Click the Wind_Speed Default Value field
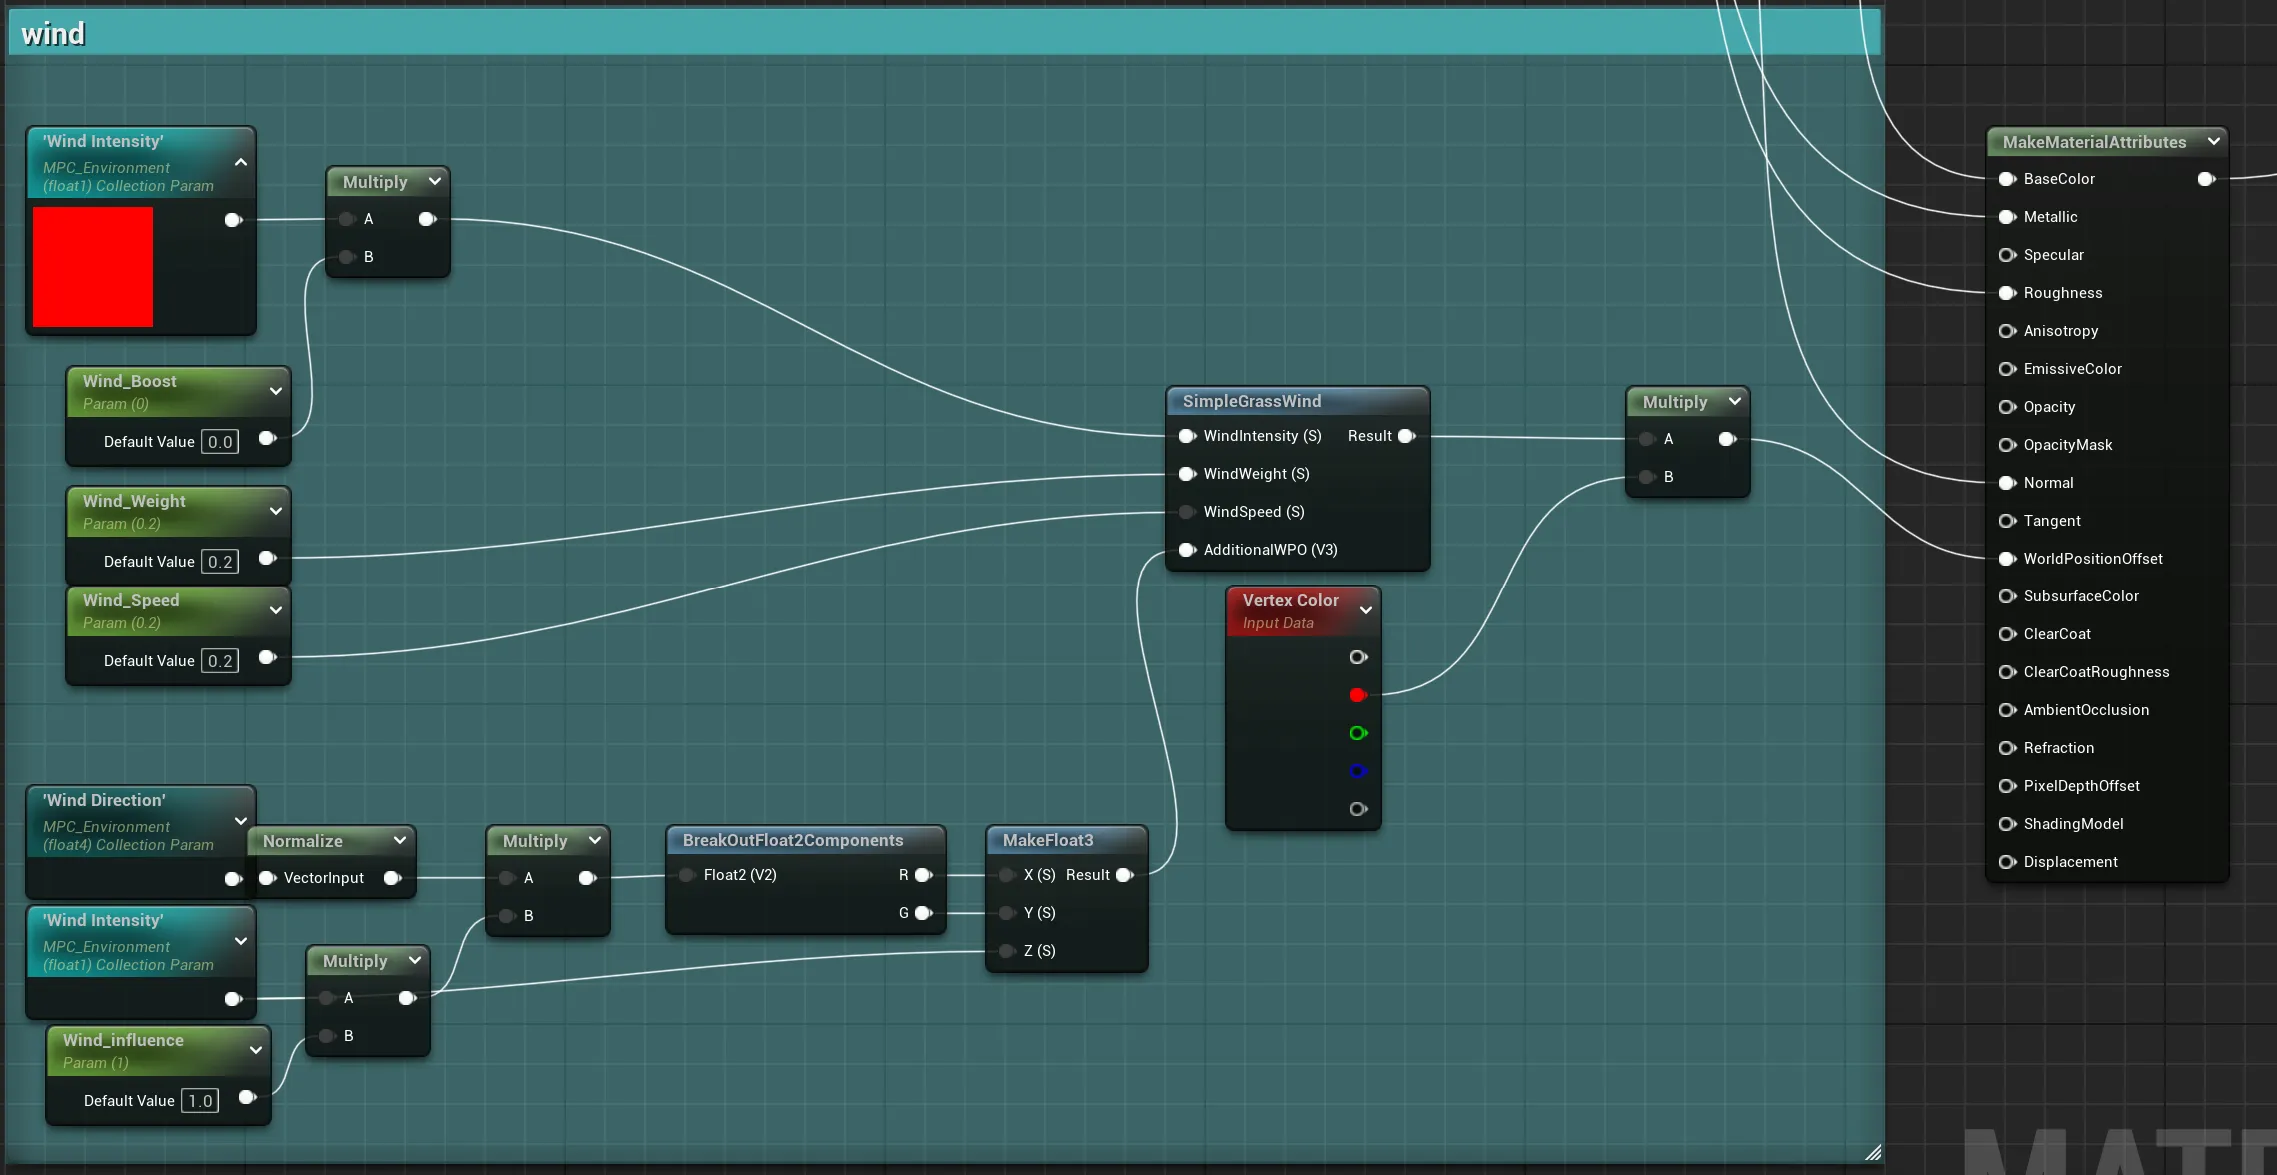Screen dimensions: 2277x1175 click(x=220, y=661)
